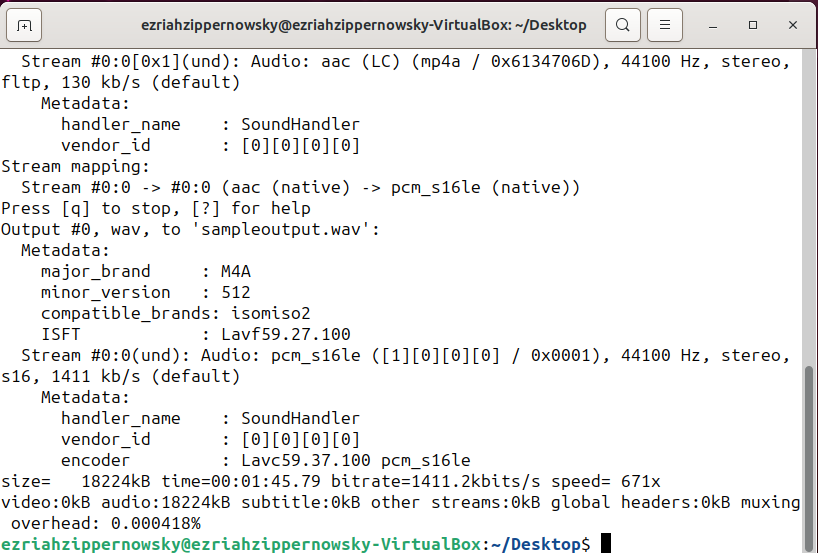818x553 pixels.
Task: Click the 'ISFT : Lavf59.27.100' line
Action: tap(196, 334)
